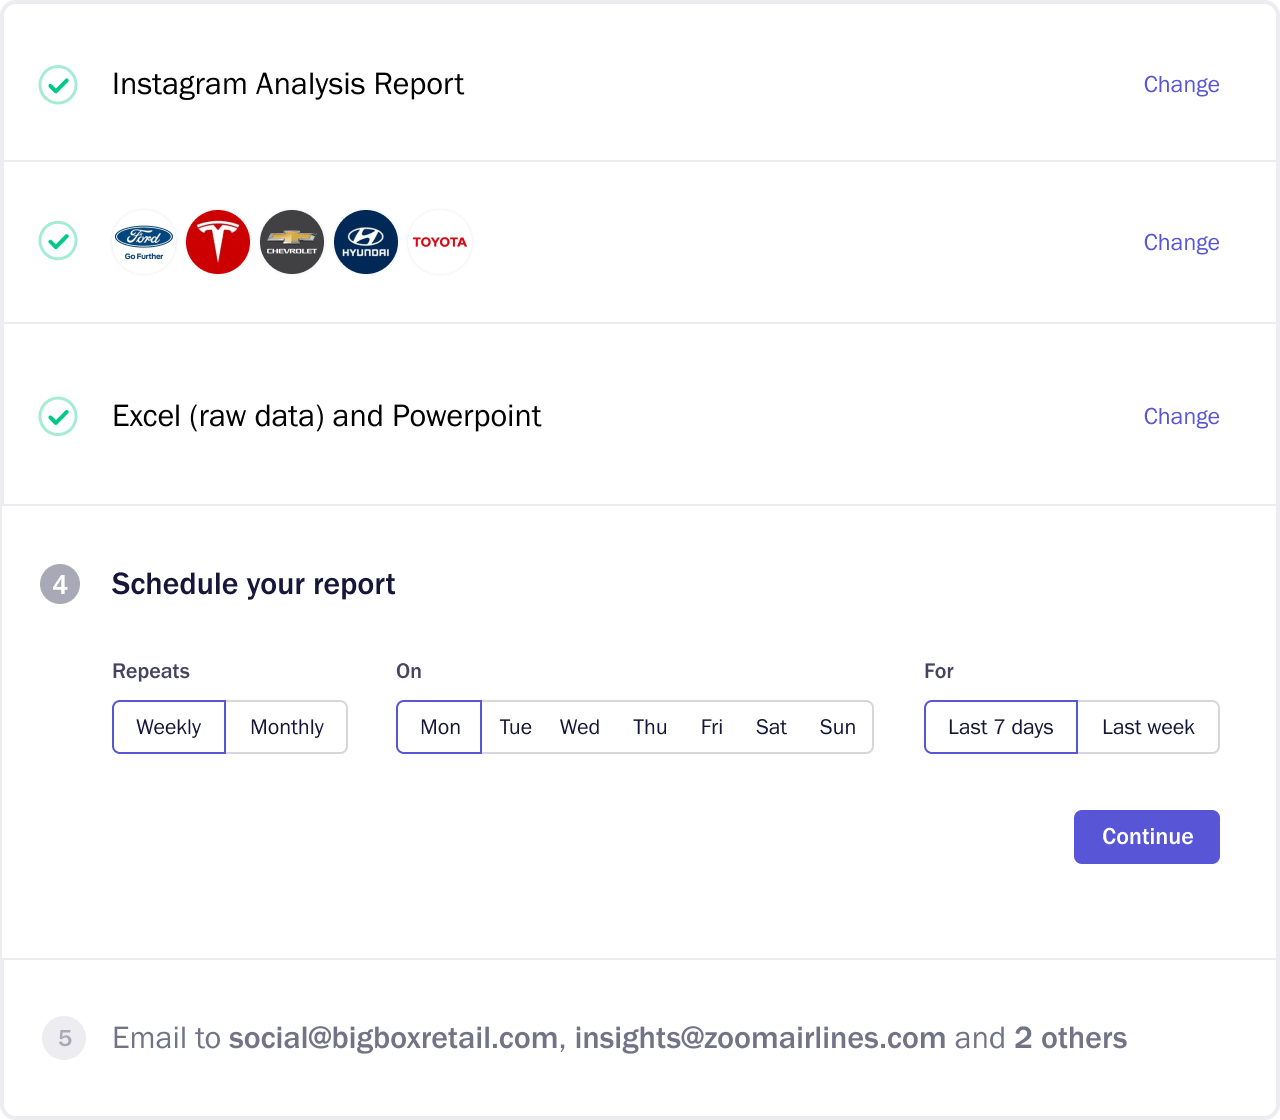
Task: Click the Hyundai brand logo
Action: [x=366, y=242]
